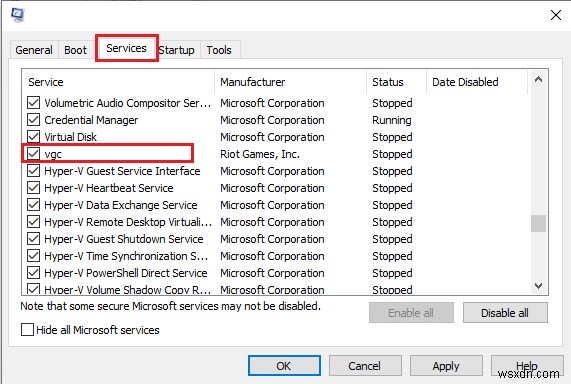Click the services list scrollbar thumb
Viewport: 571px width, 384px height.
pyautogui.click(x=538, y=223)
